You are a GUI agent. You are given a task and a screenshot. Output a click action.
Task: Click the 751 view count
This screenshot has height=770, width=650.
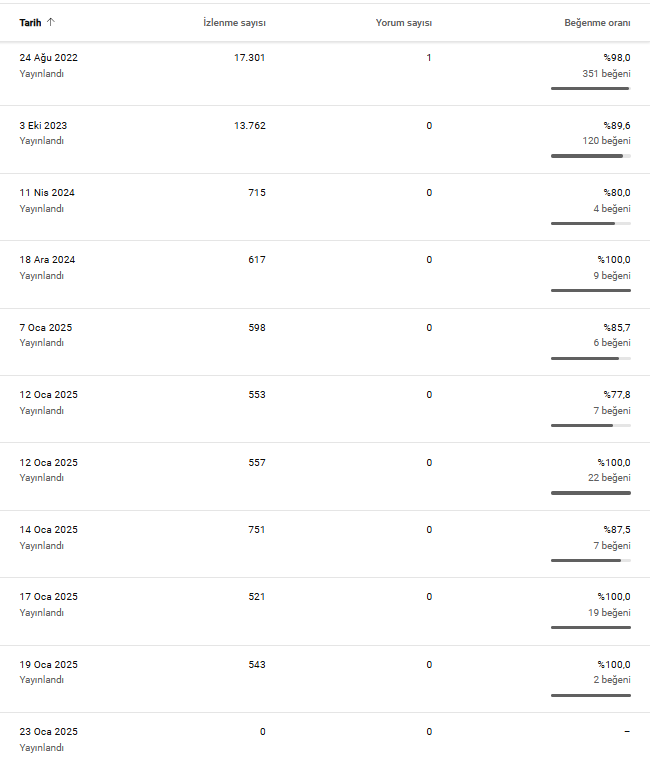coord(257,529)
